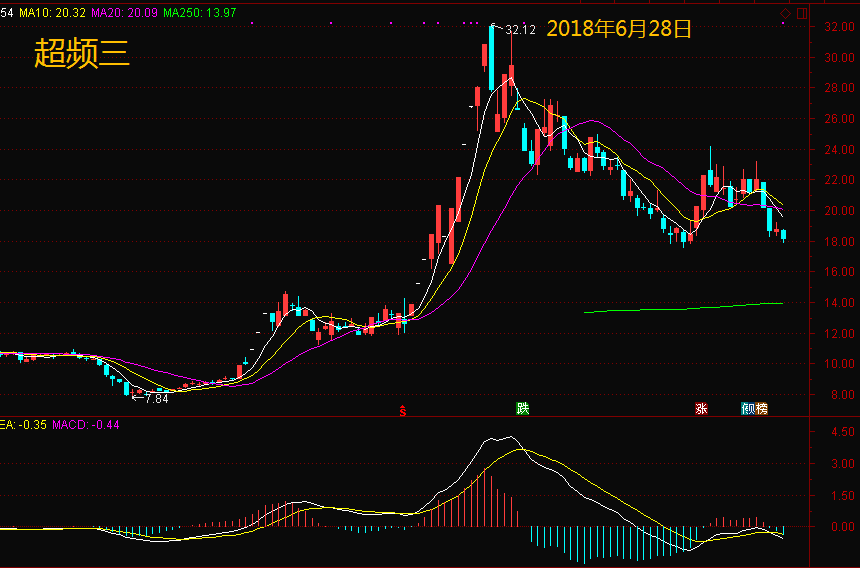Click the red 涨 event marker
This screenshot has width=860, height=568.
pyautogui.click(x=701, y=409)
